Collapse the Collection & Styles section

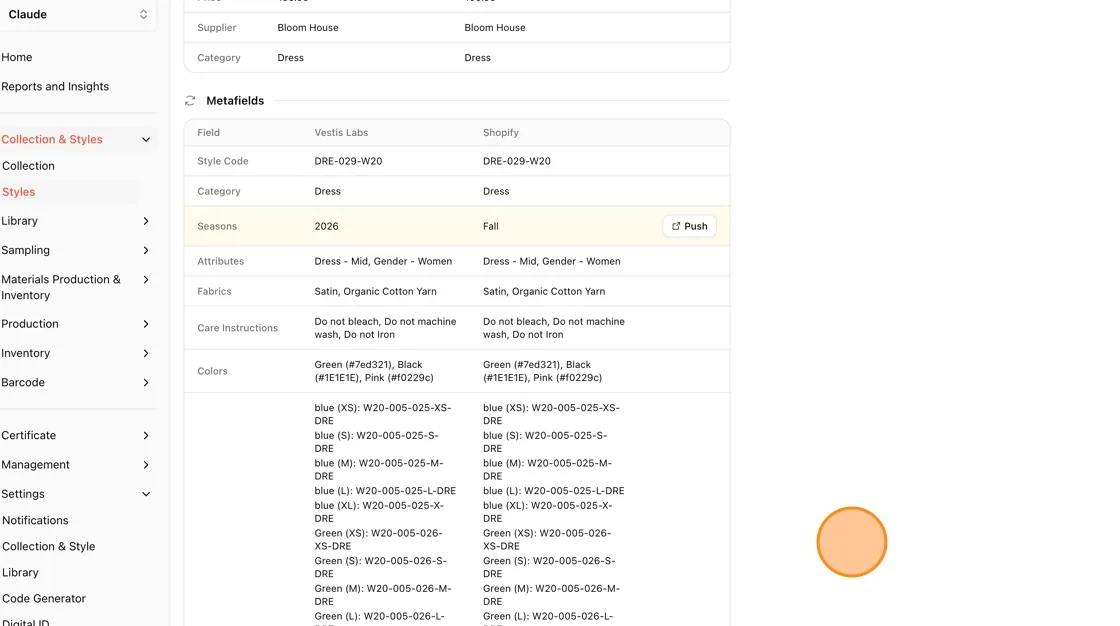[x=146, y=139]
